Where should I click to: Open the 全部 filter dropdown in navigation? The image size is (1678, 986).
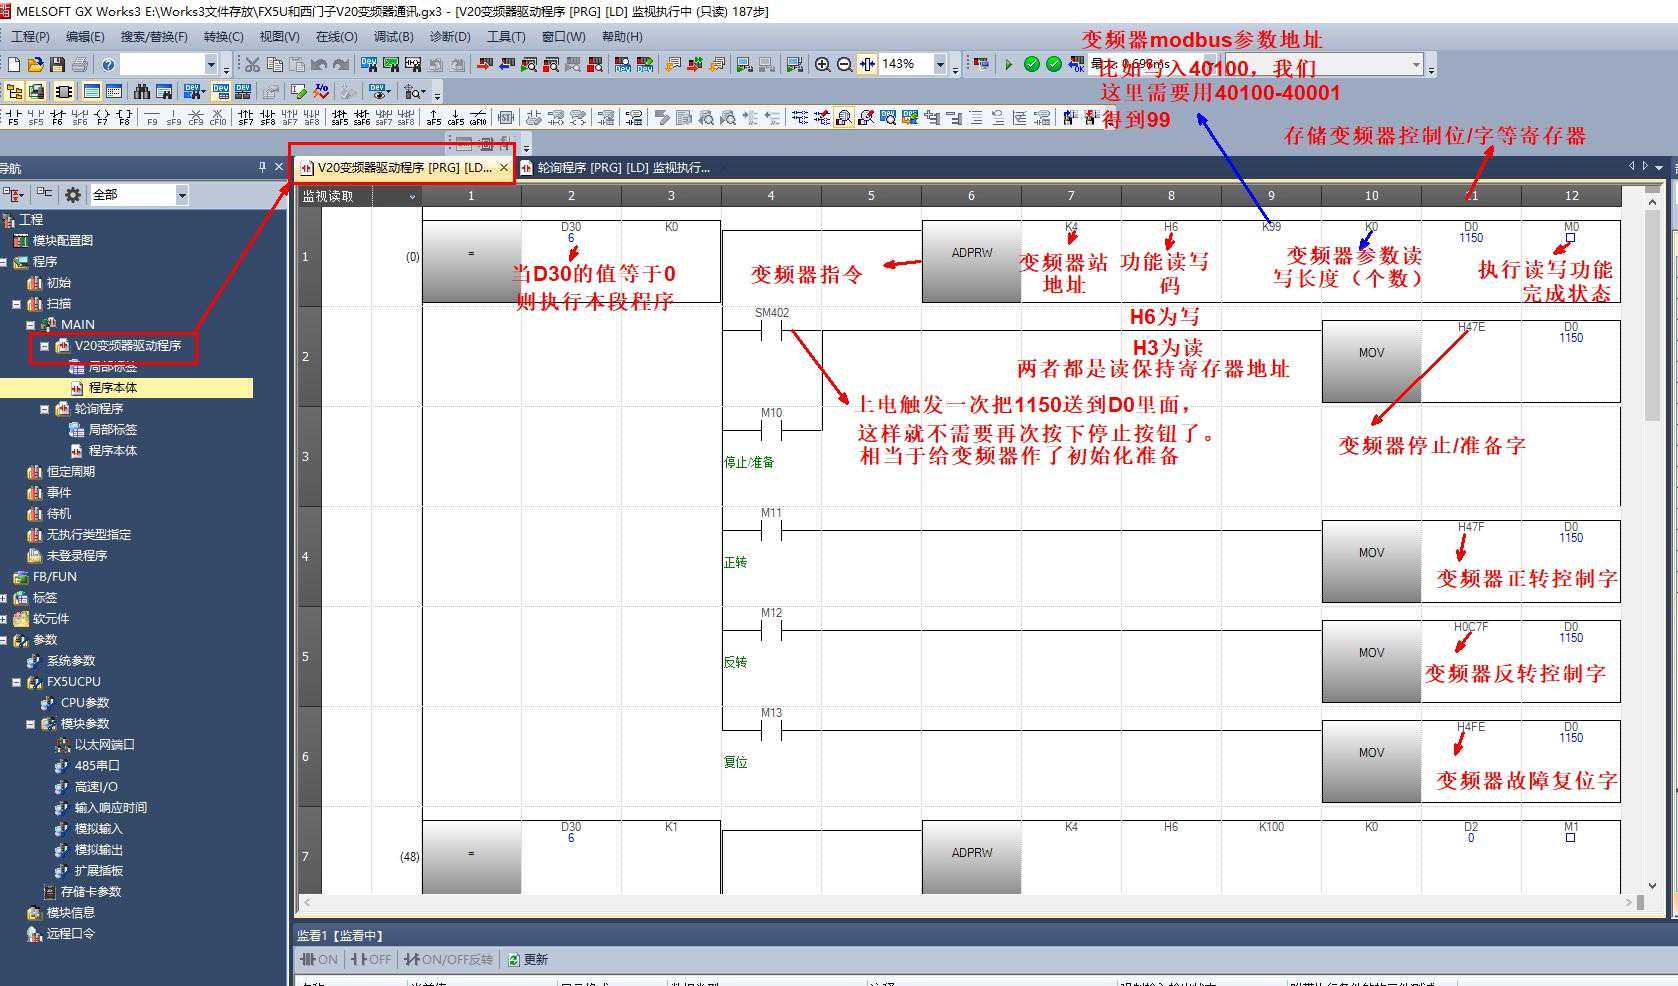181,195
